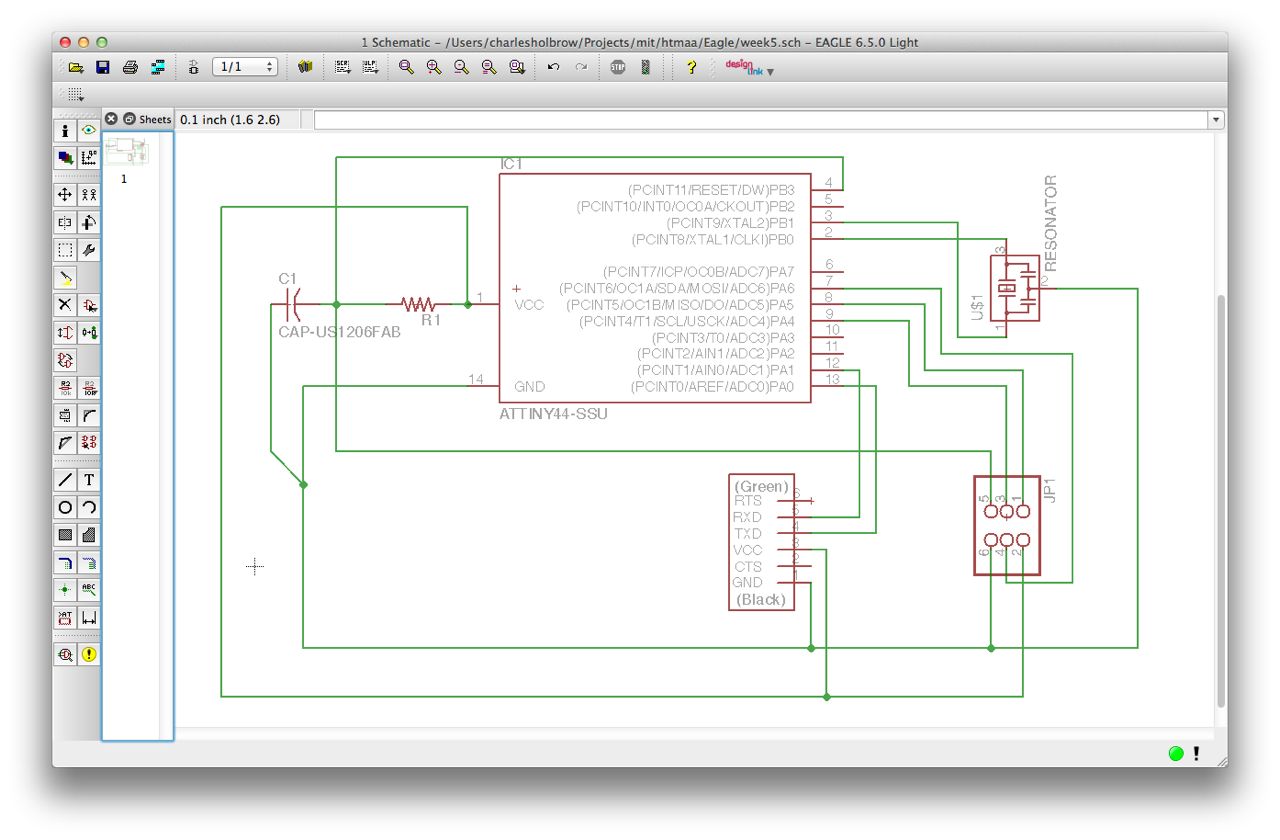The height and width of the screenshot is (840, 1280).
Task: Select the Invoke gate tool
Action: click(x=89, y=442)
